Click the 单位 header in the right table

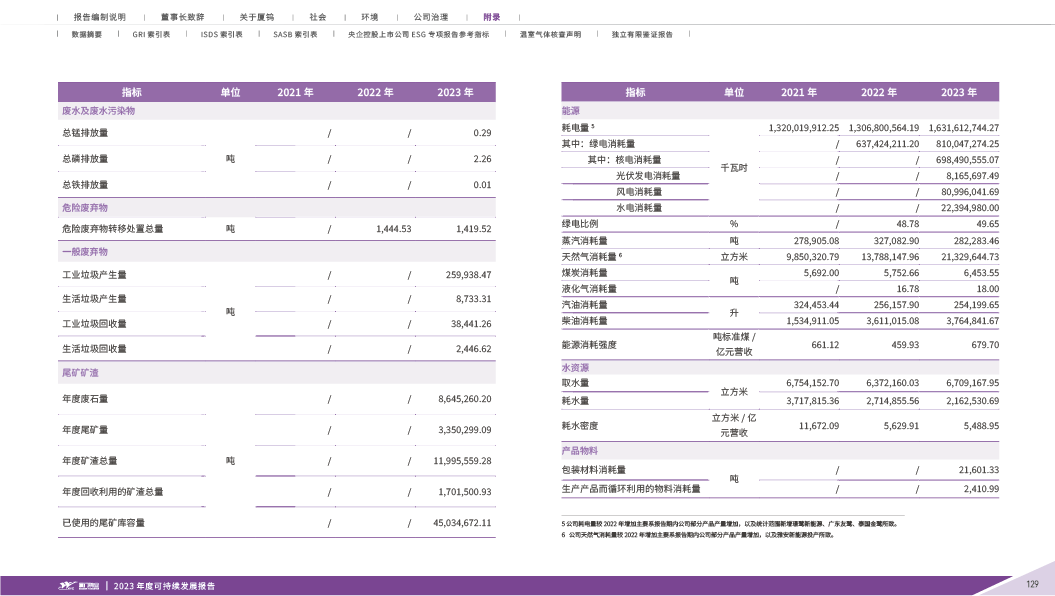coord(733,92)
